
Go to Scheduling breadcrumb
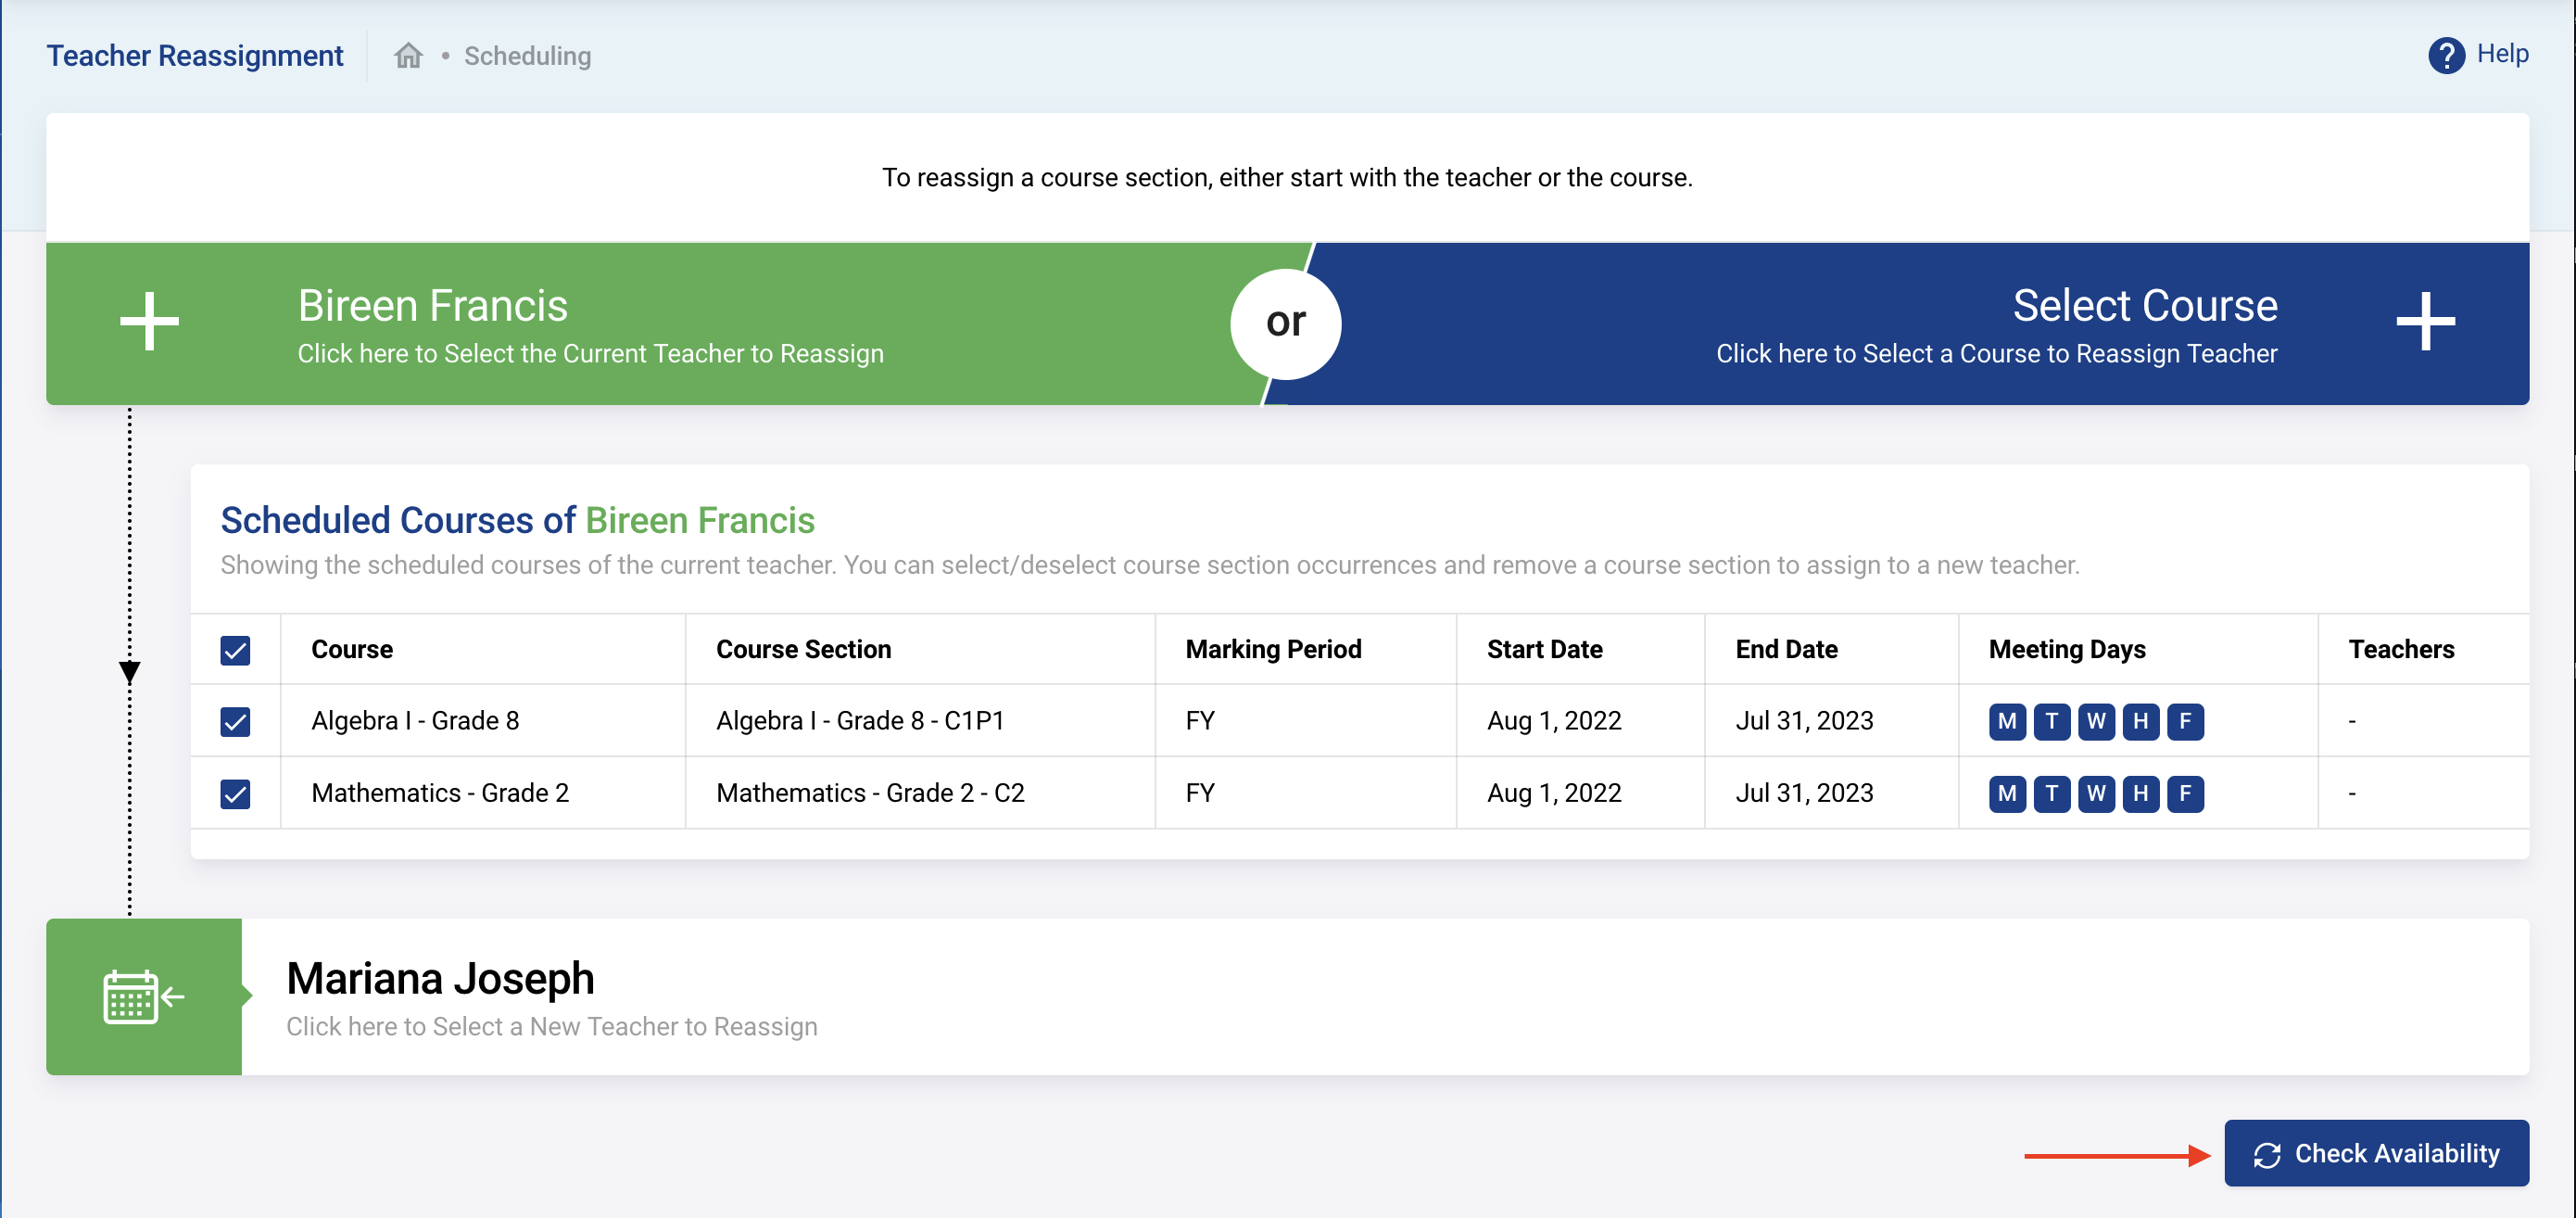tap(527, 56)
